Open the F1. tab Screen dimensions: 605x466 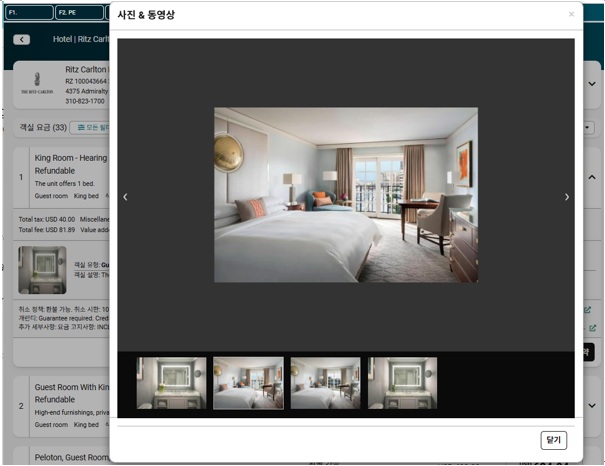(x=29, y=12)
